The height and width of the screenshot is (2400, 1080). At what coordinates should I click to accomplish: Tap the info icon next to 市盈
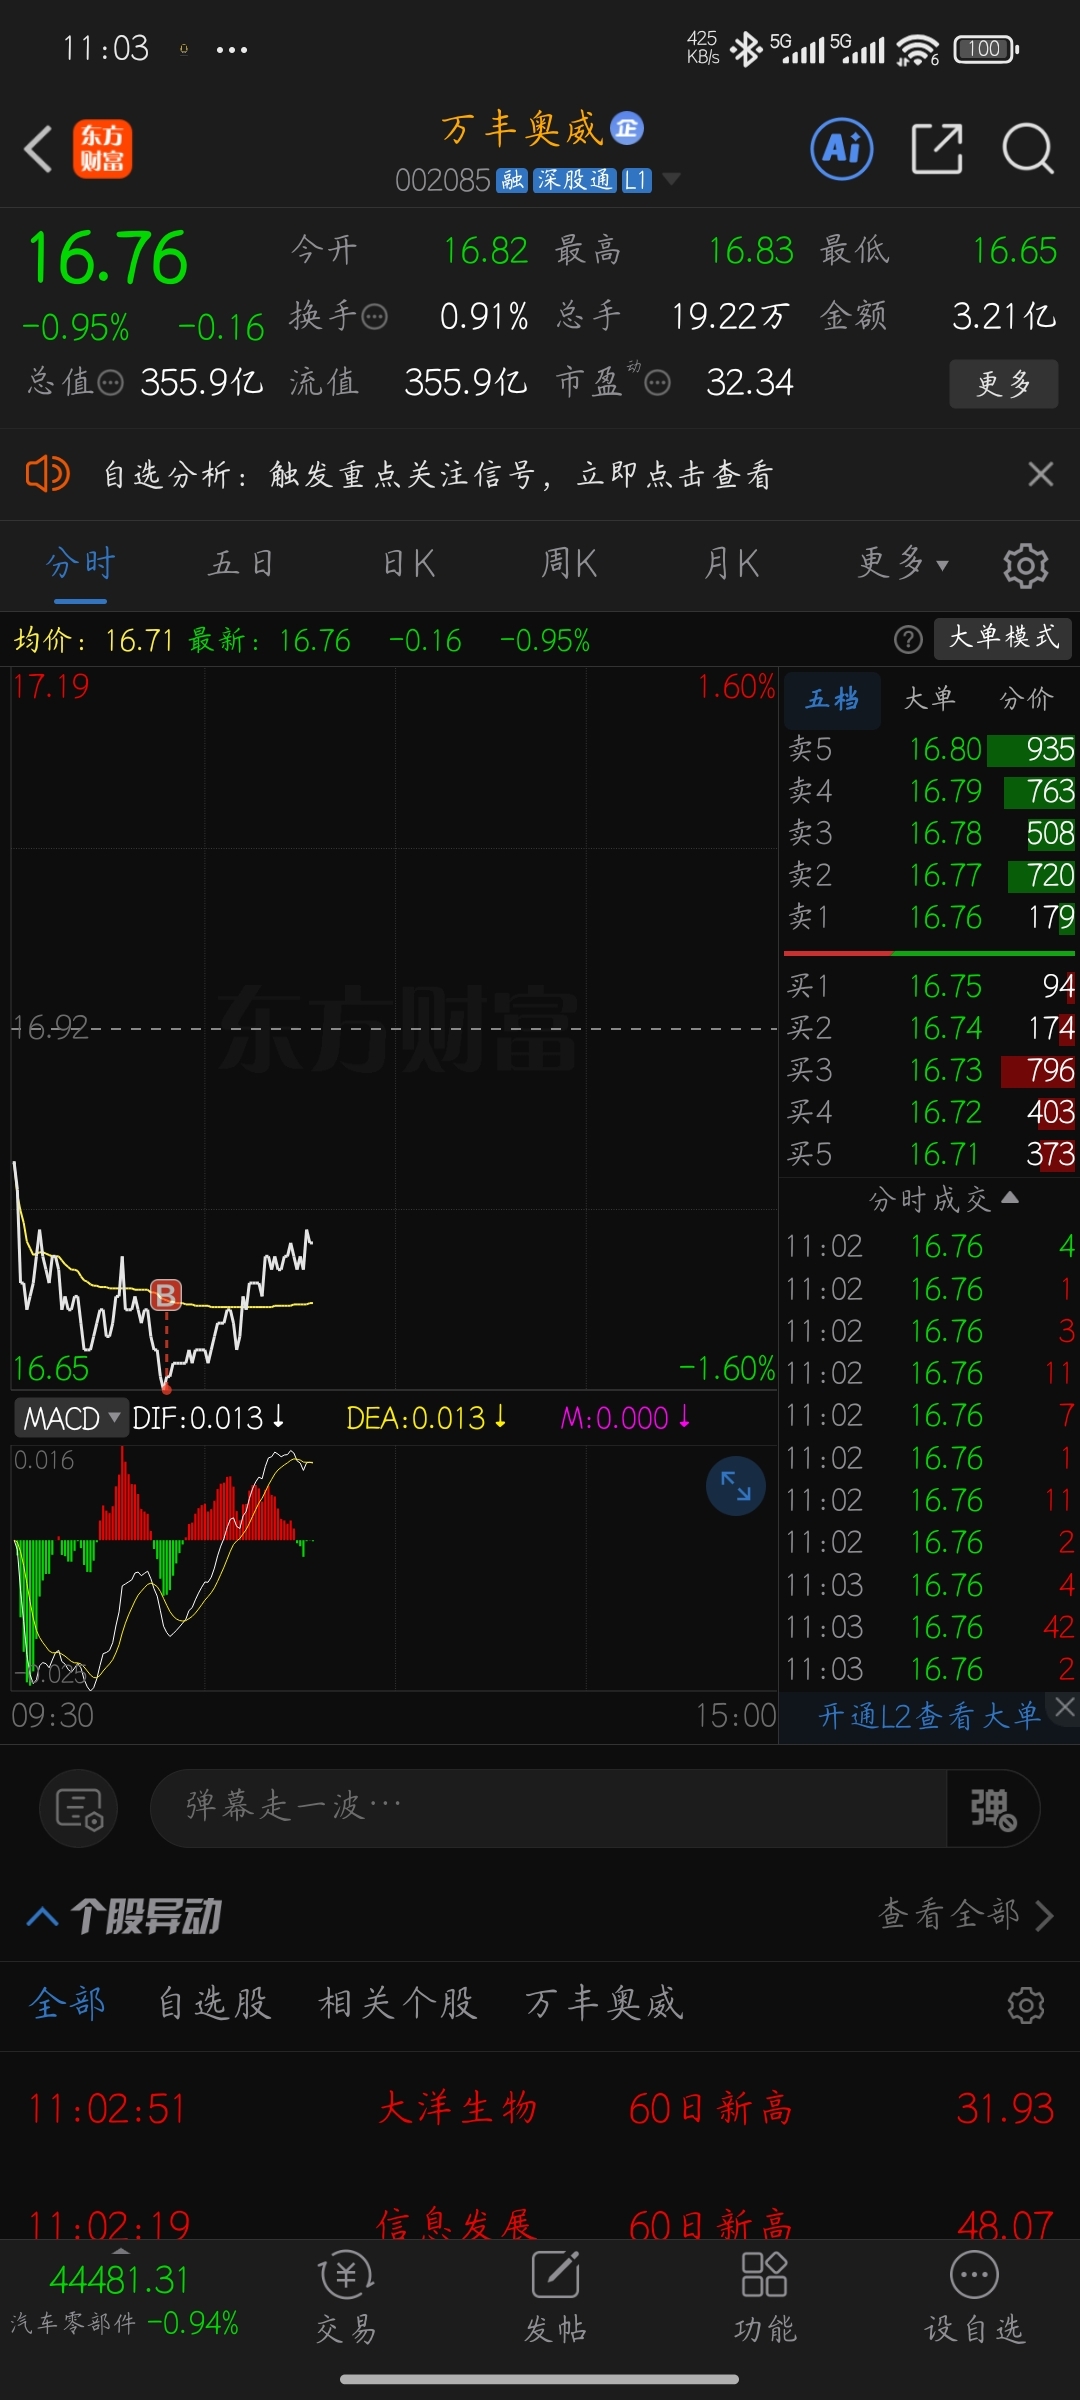[657, 383]
